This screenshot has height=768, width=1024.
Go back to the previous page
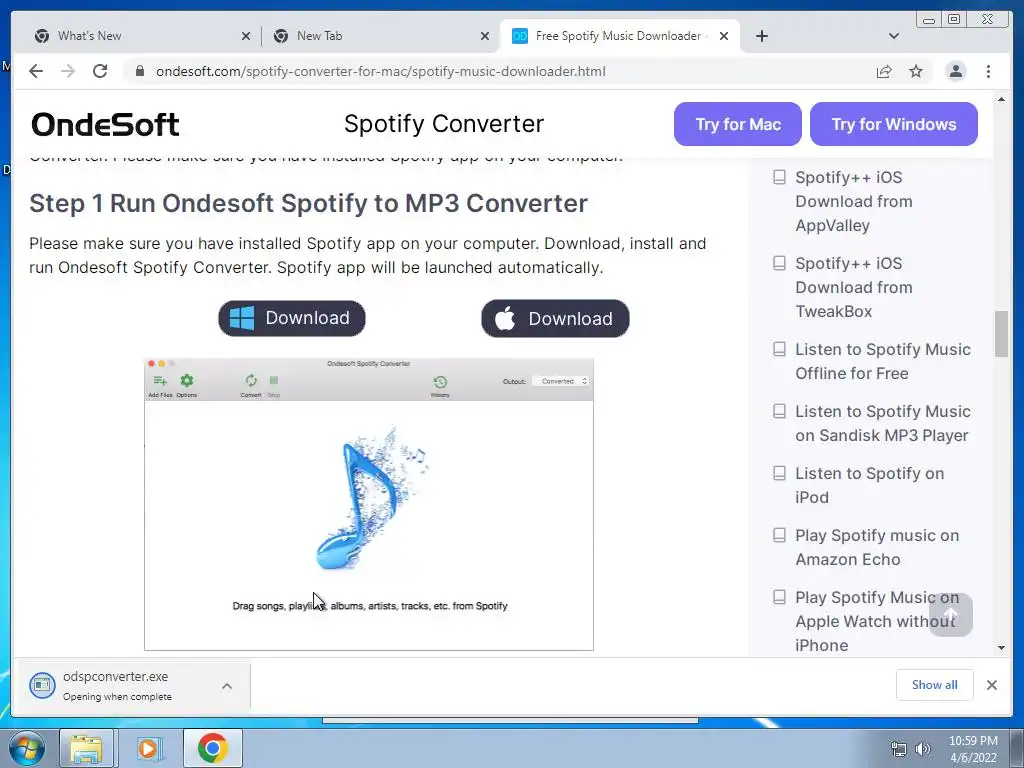click(x=36, y=71)
